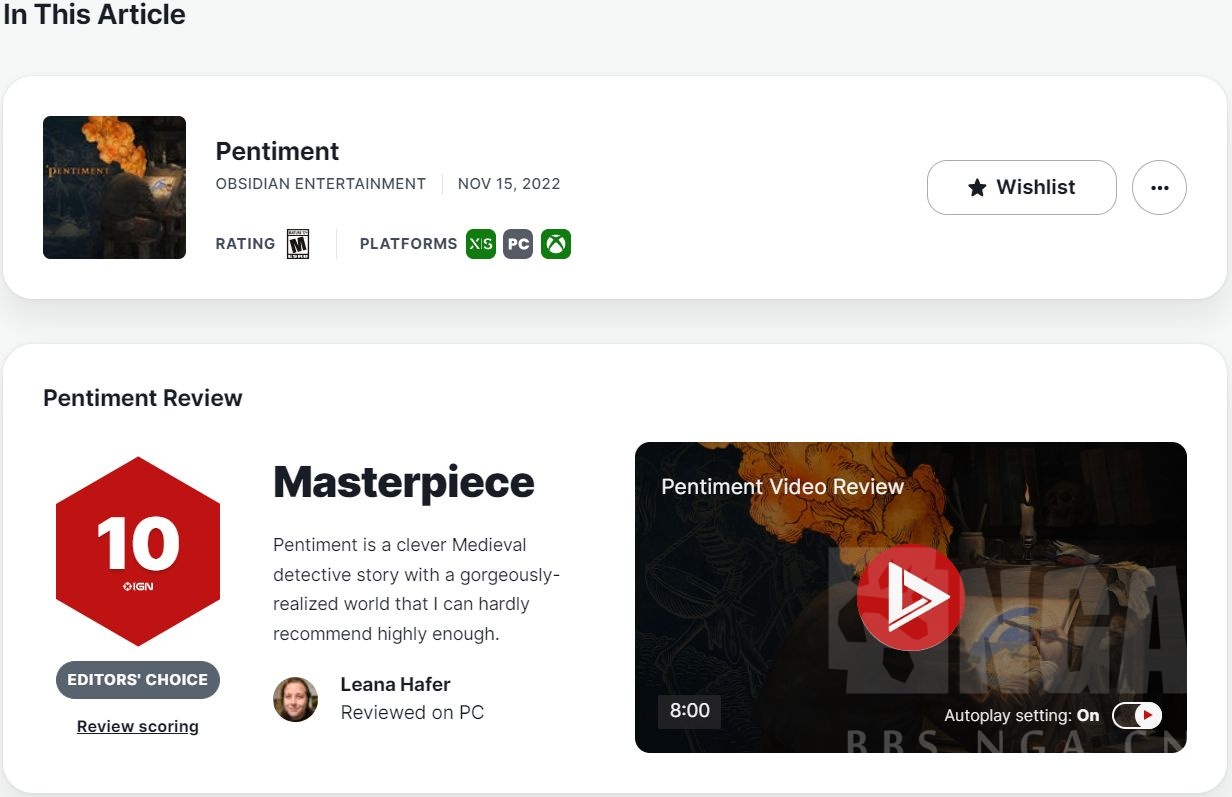1232x797 pixels.
Task: Click the Masterpiece verdict heading
Action: (404, 482)
